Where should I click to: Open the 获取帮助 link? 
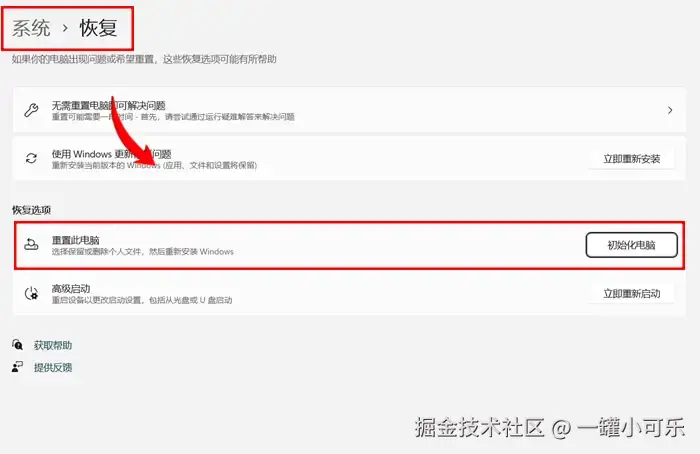click(x=53, y=345)
